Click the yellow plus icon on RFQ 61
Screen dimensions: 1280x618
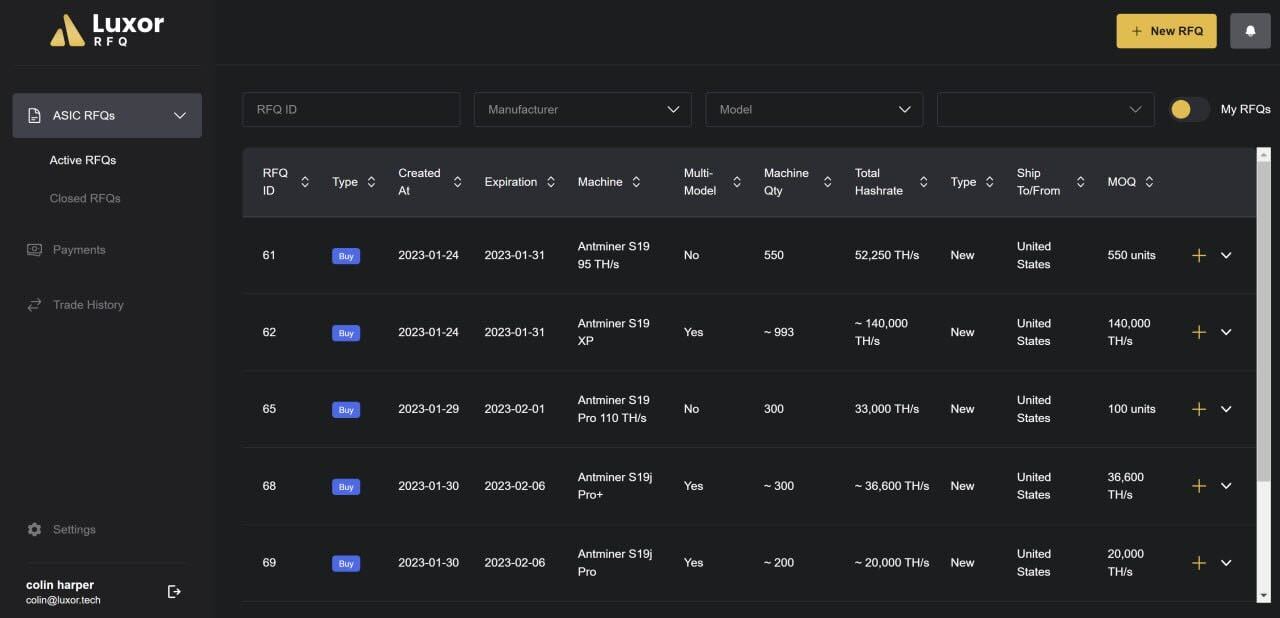point(1198,255)
